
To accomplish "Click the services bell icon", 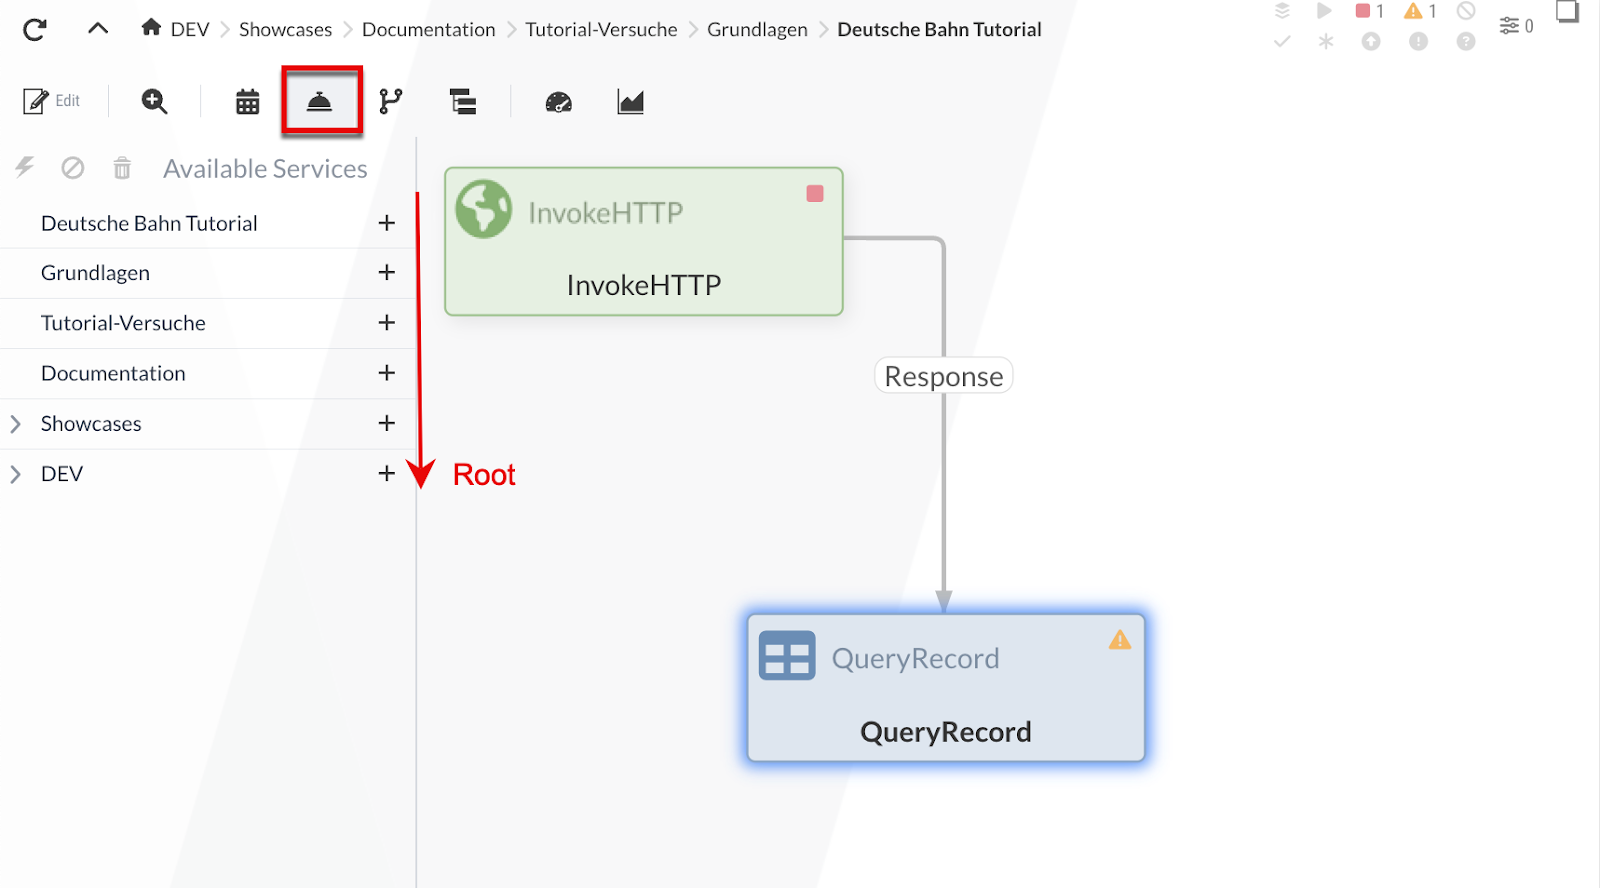I will click(x=319, y=101).
